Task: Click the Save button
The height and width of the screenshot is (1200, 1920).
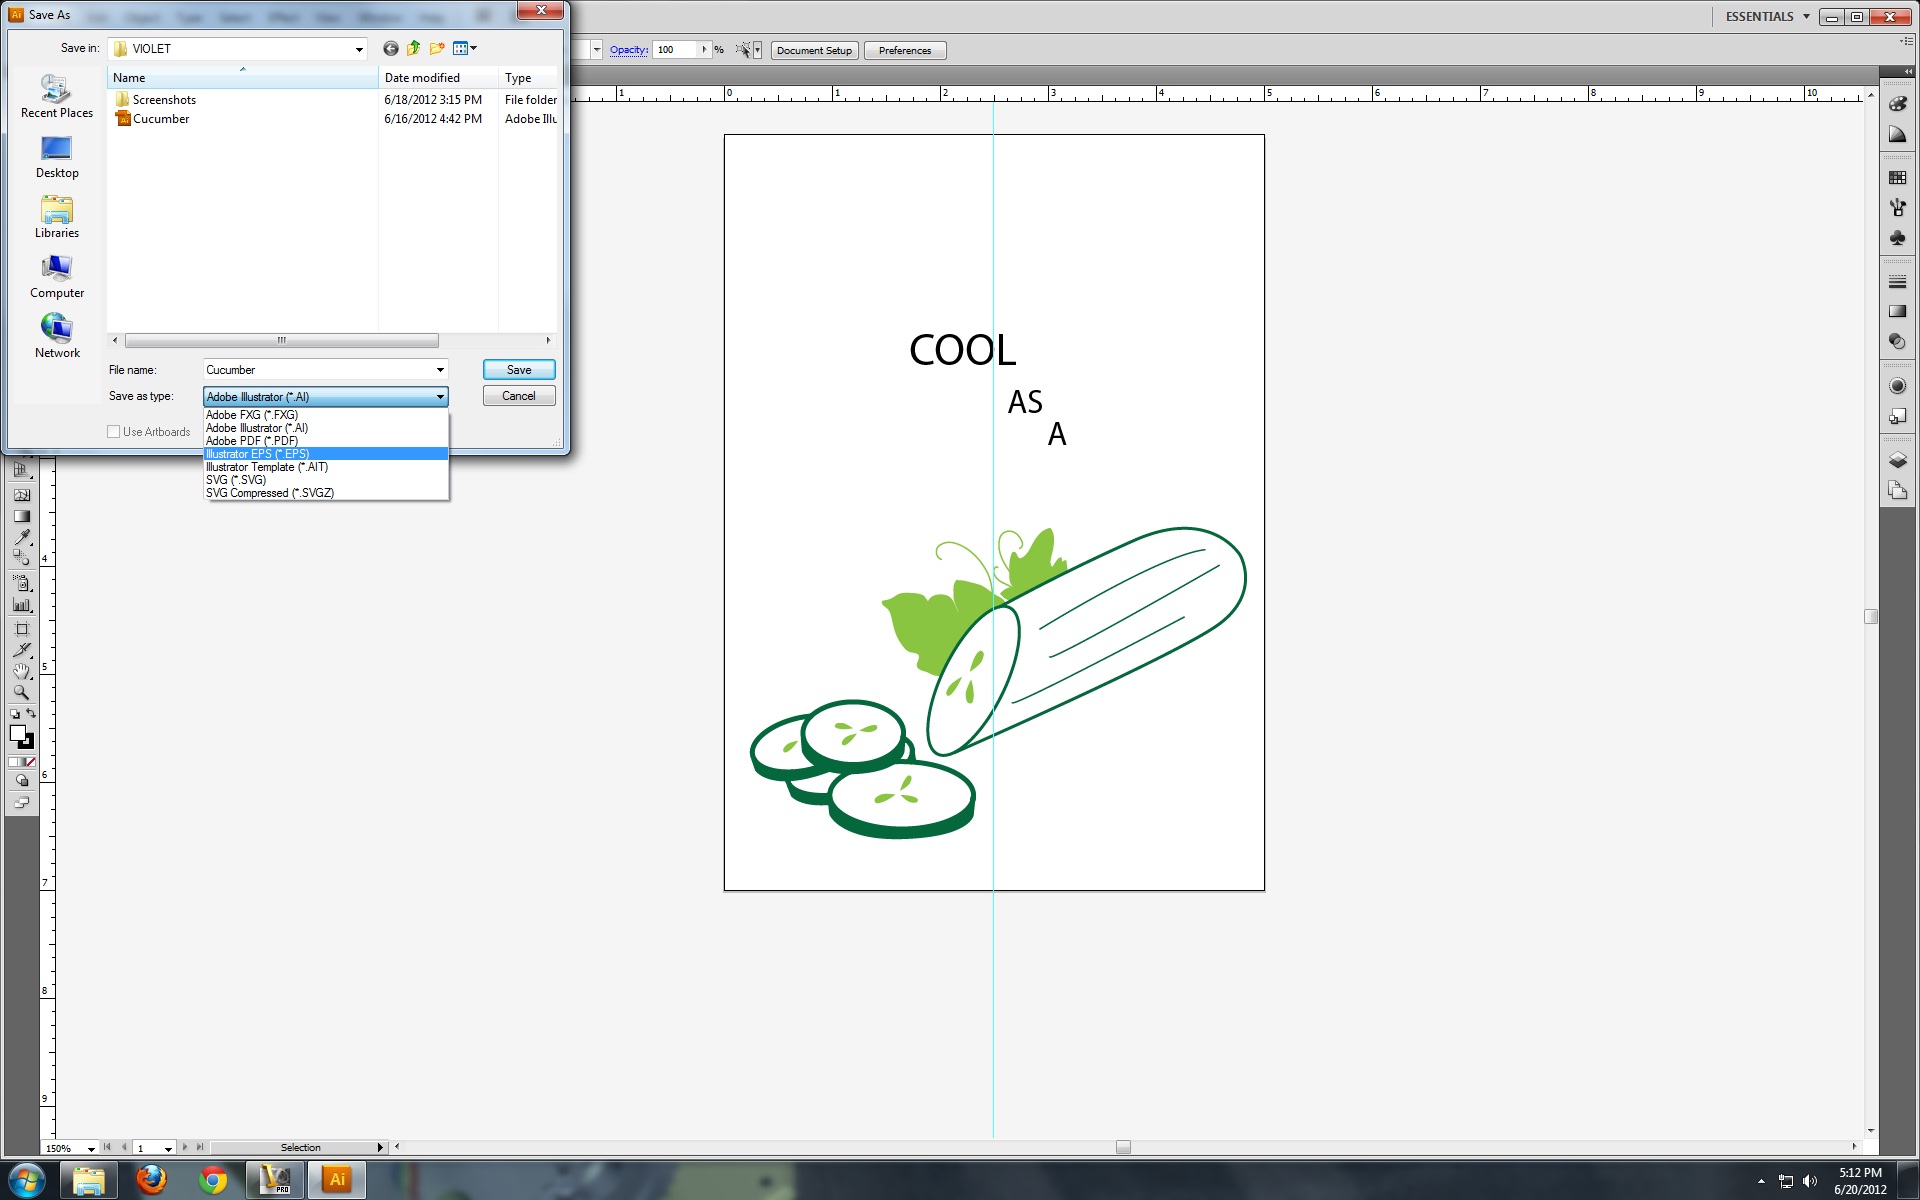Action: 519,370
